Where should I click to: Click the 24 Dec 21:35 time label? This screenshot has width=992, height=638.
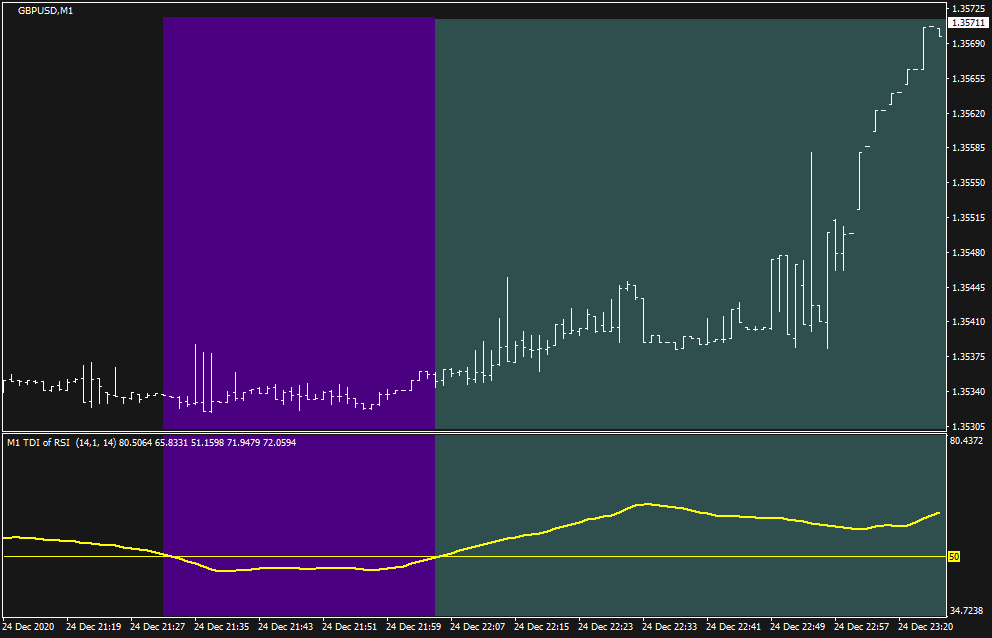point(221,627)
